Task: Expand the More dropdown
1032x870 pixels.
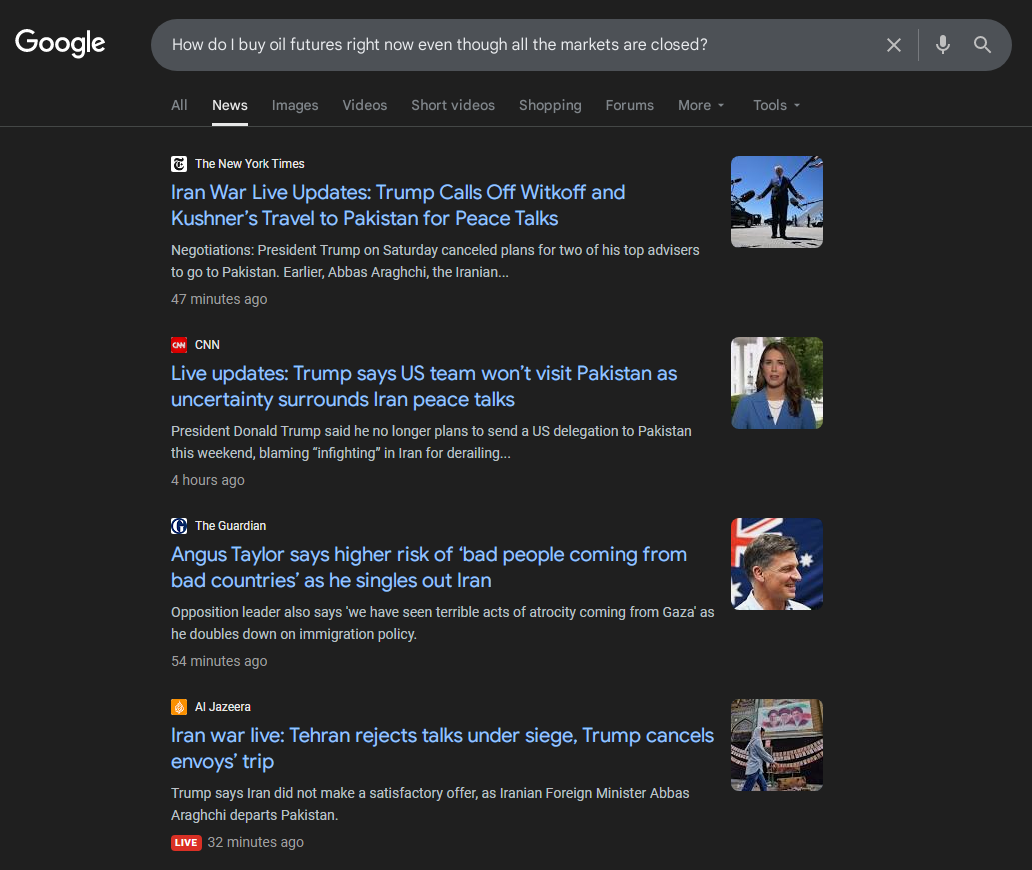Action: (701, 105)
